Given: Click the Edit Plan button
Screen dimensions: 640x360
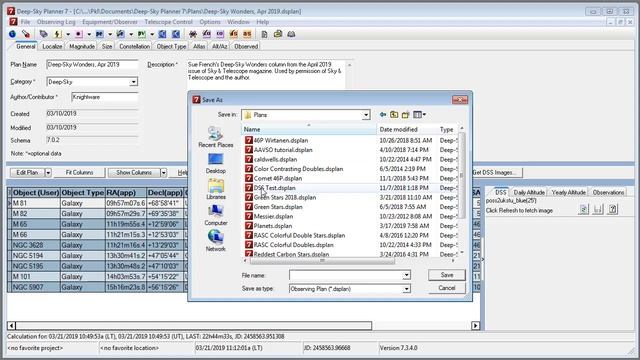Looking at the screenshot, I should pyautogui.click(x=27, y=173).
